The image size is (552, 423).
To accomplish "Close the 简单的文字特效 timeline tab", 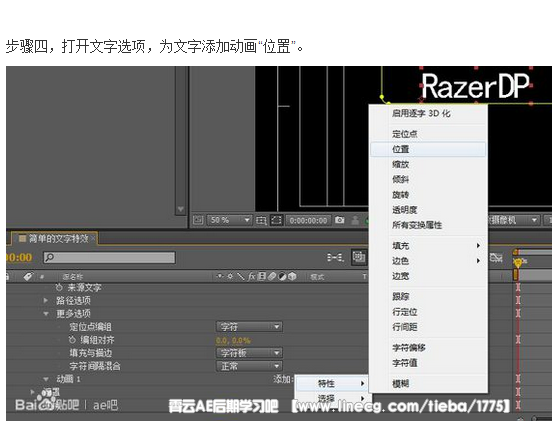I will (93, 239).
